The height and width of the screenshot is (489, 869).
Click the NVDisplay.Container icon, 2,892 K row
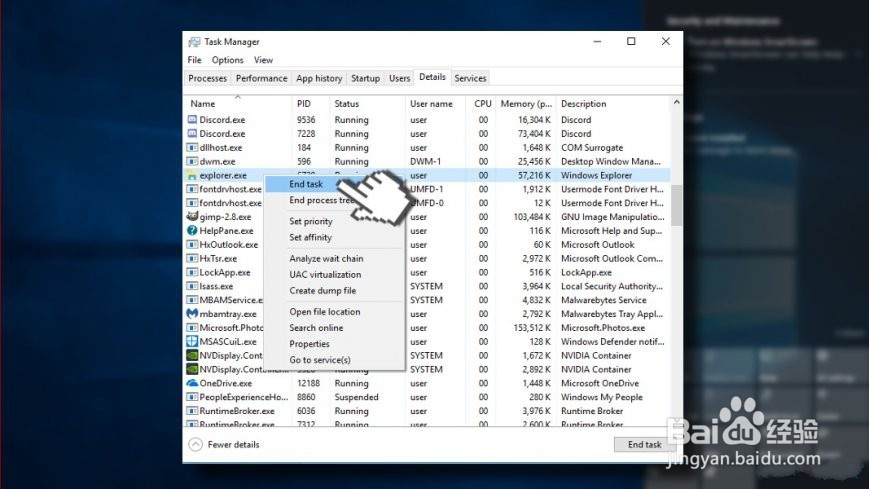pyautogui.click(x=192, y=369)
